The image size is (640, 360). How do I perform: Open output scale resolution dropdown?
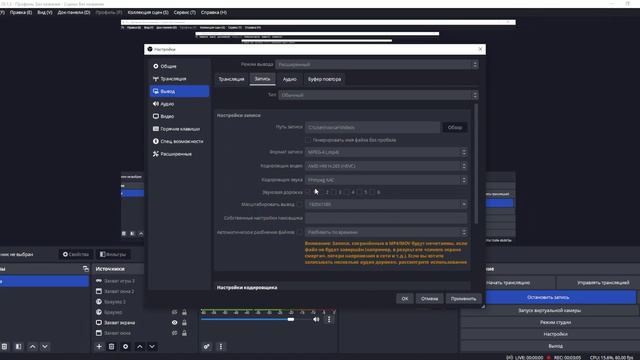pos(386,204)
